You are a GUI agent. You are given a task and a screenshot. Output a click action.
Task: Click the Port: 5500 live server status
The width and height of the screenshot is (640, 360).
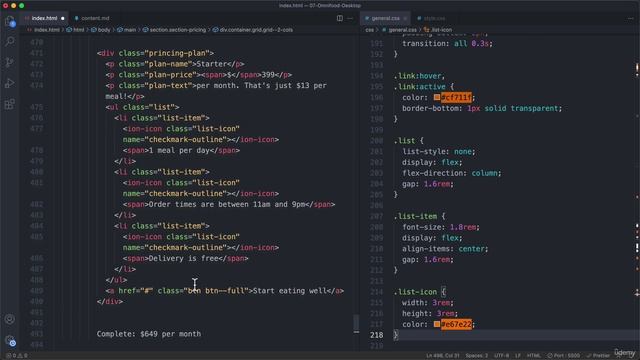click(x=563, y=356)
